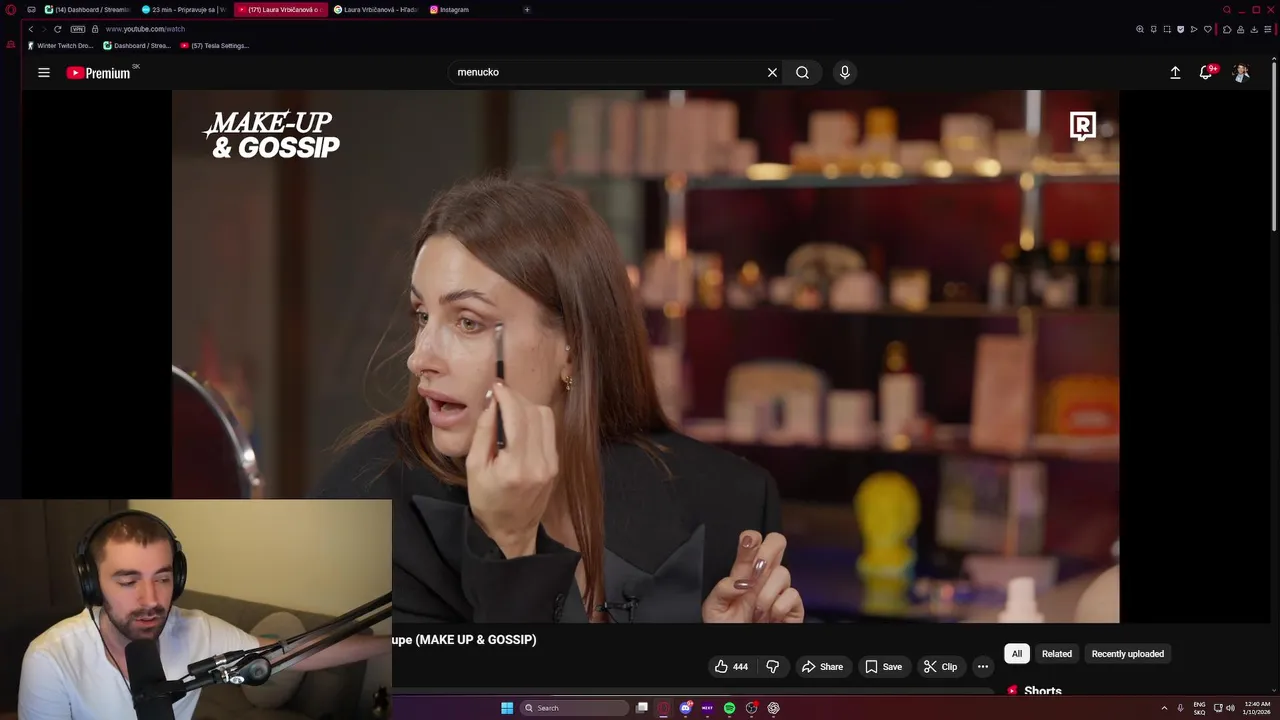Share the video

(822, 667)
